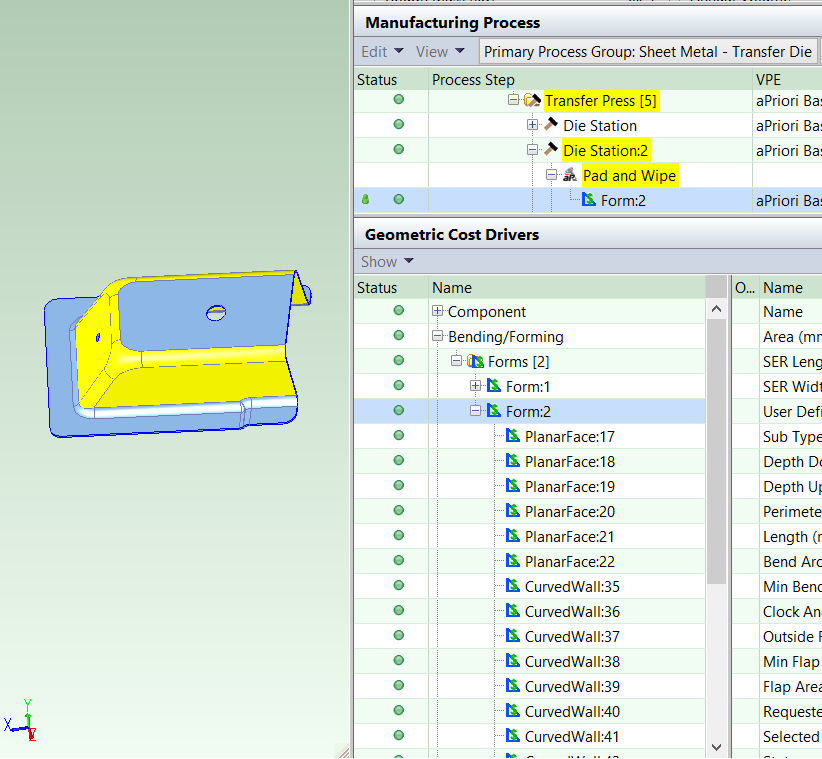Click the CurvedWall:35 feature icon
Image resolution: width=822 pixels, height=759 pixels.
pos(513,586)
